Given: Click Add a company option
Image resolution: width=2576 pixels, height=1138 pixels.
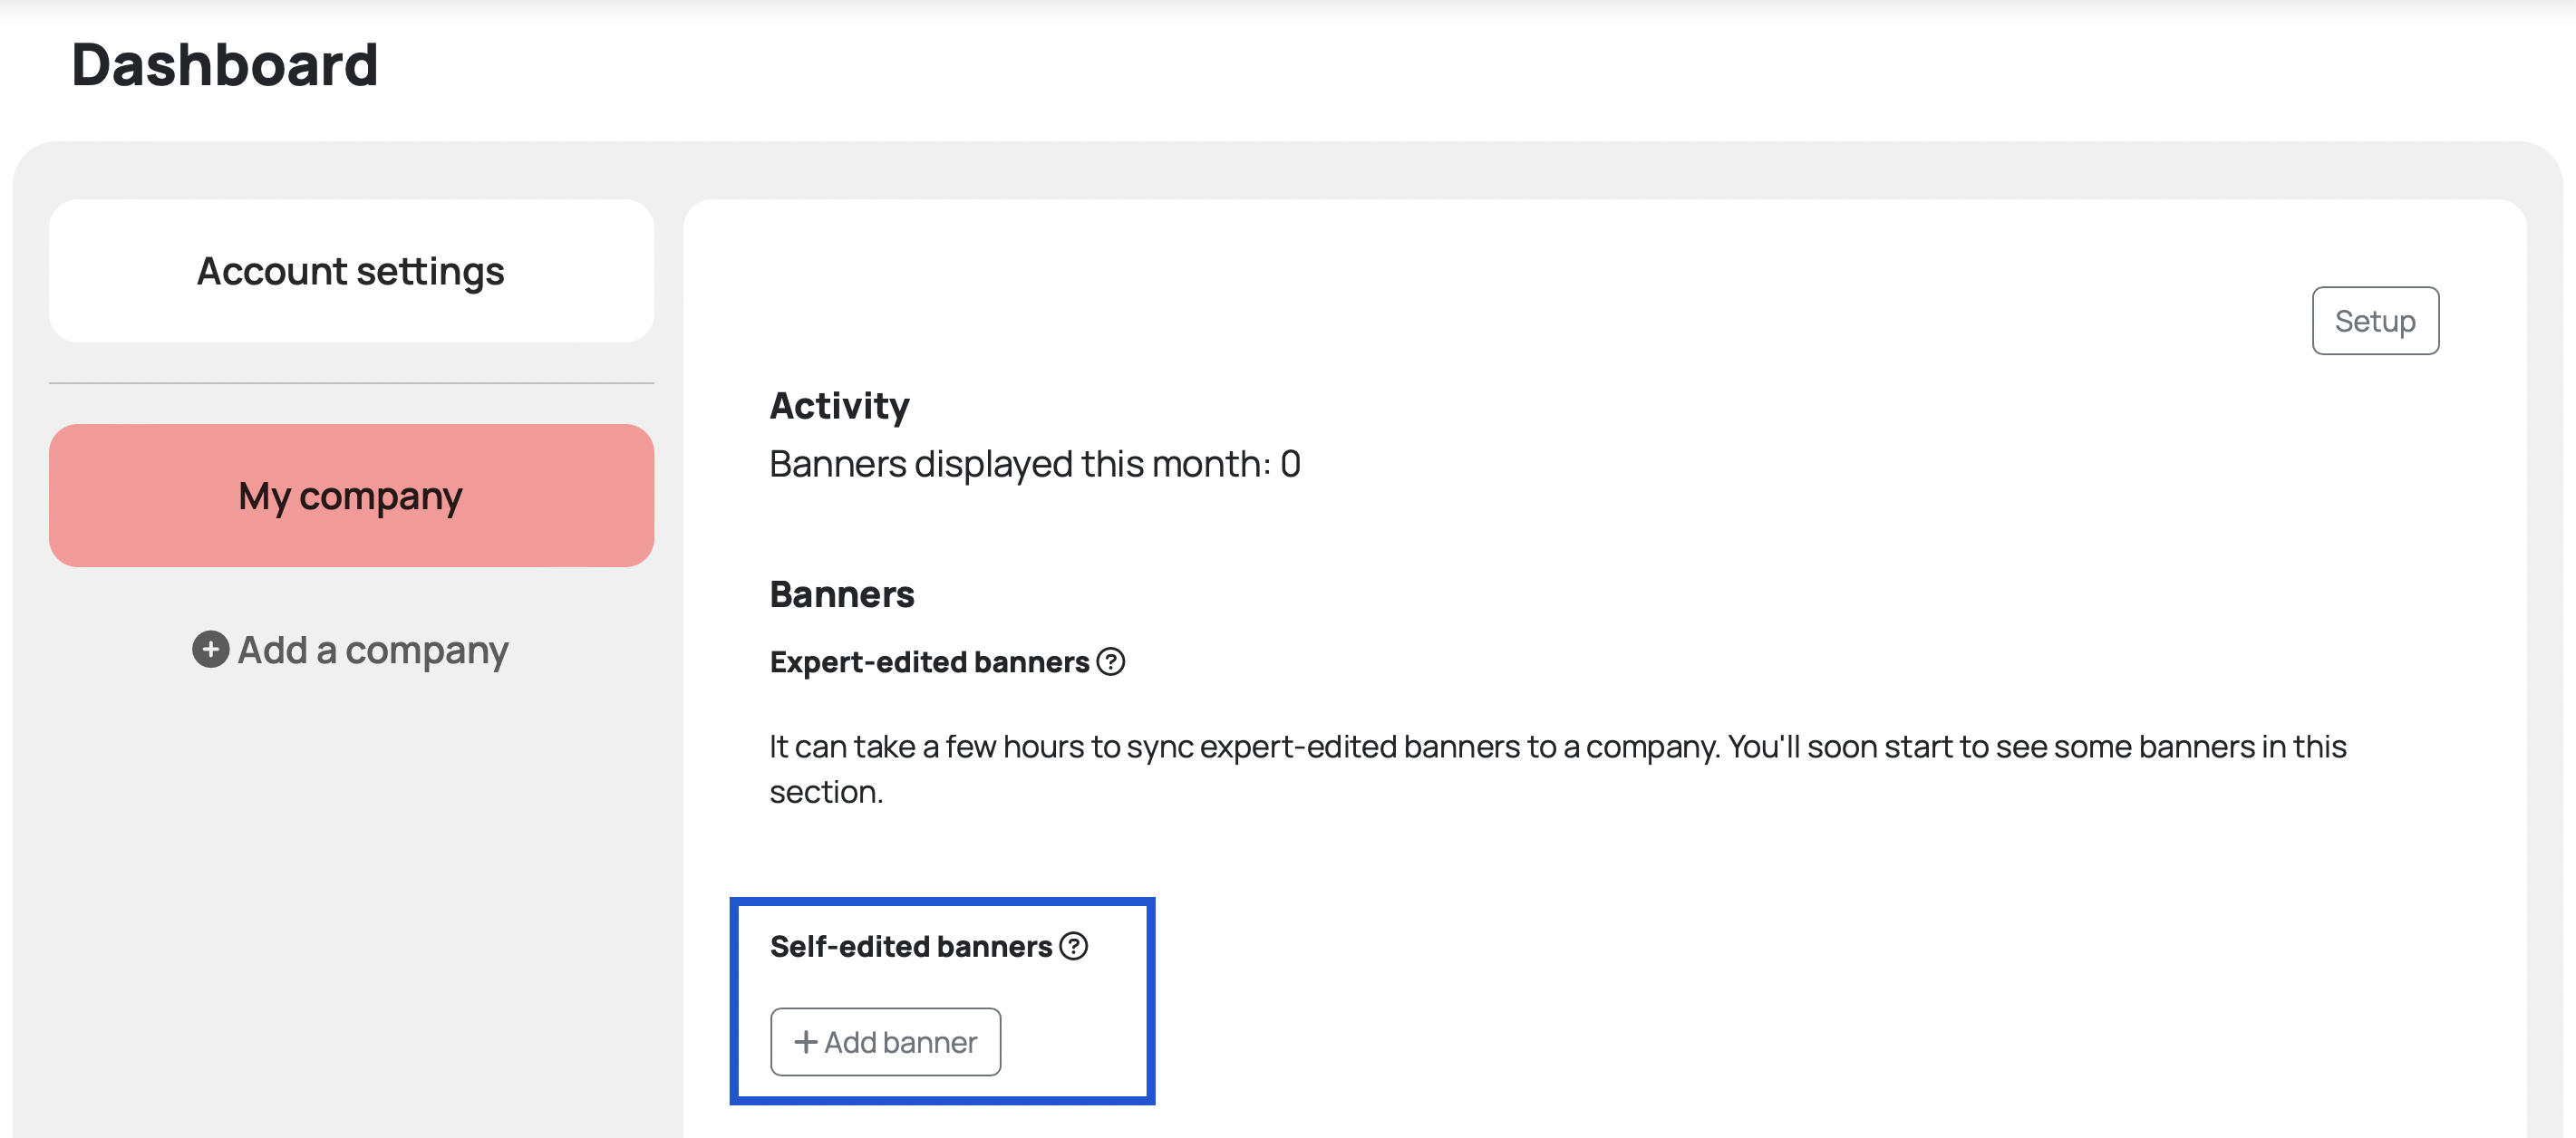Looking at the screenshot, I should 352,649.
